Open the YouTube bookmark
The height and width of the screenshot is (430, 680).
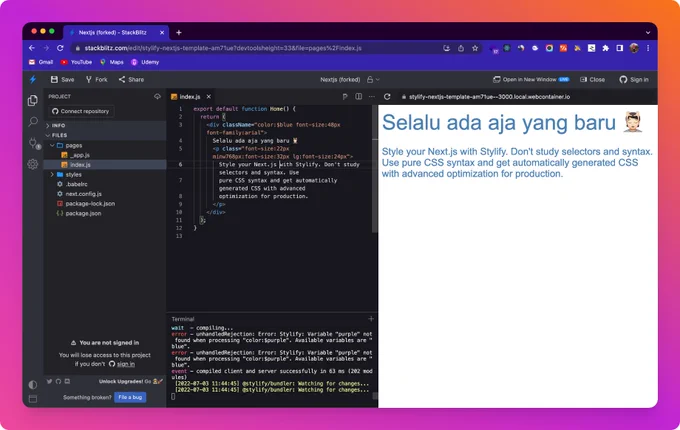[76, 62]
